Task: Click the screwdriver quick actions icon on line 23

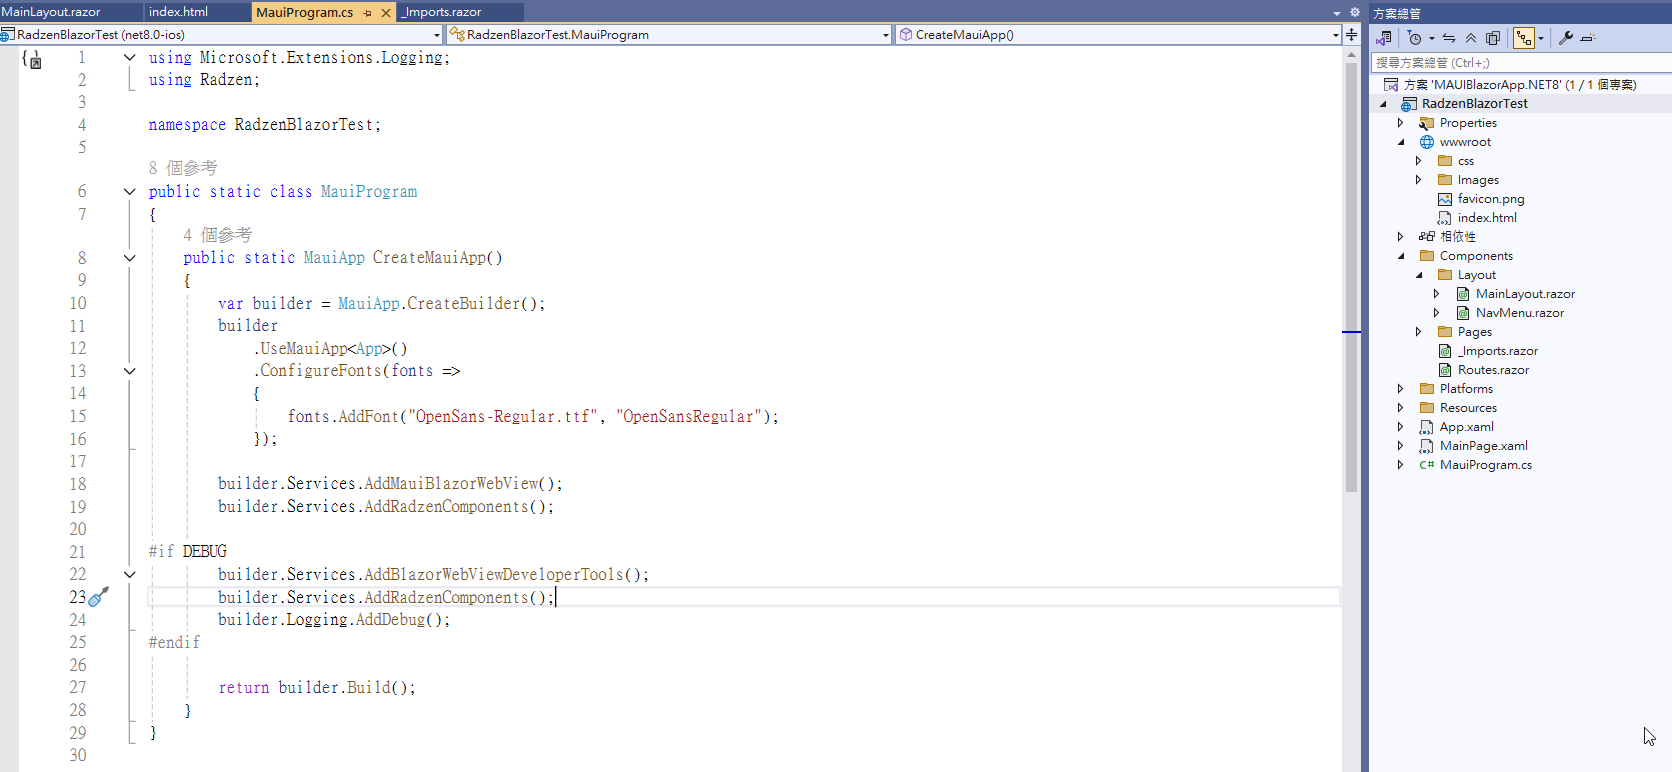Action: (x=98, y=597)
